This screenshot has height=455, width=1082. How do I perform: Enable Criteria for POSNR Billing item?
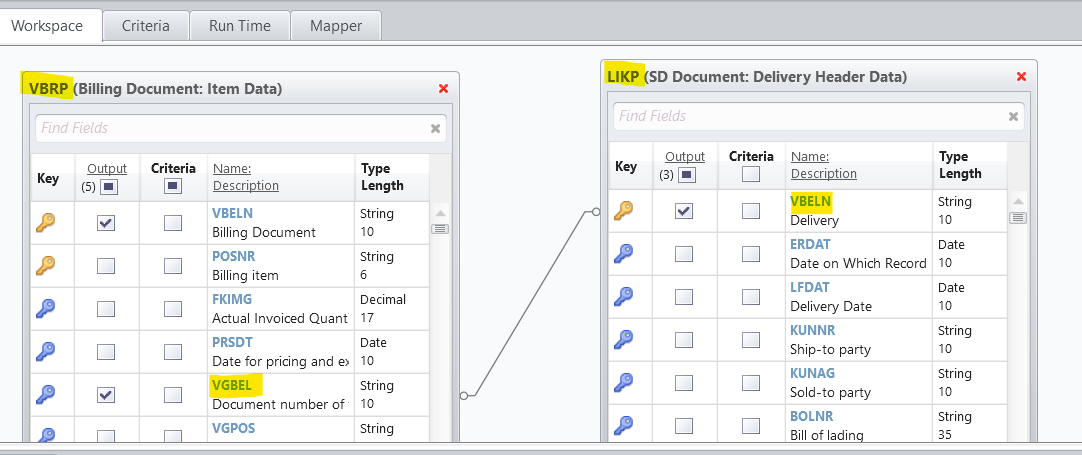(x=173, y=266)
